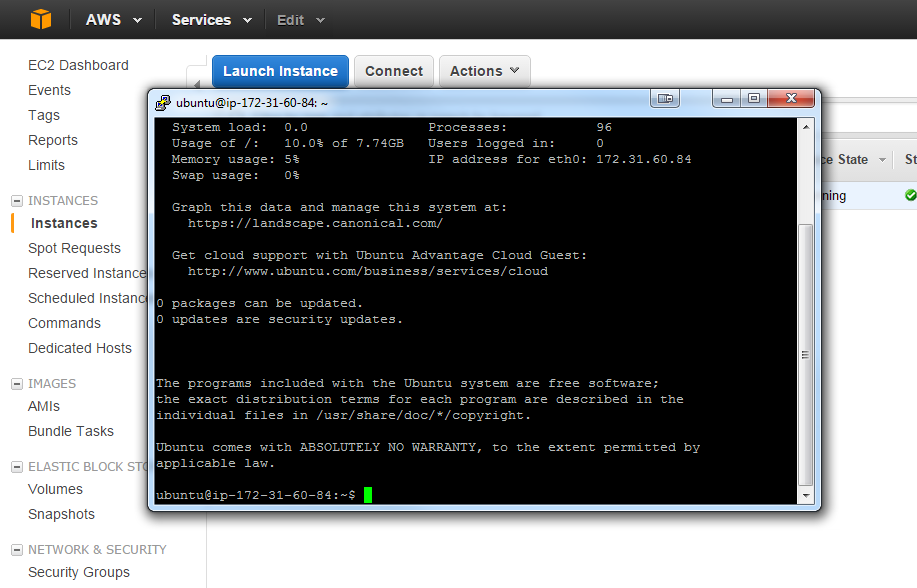Click the Instance State column filter arrow
Screen dimensions: 917x588
coord(882,160)
